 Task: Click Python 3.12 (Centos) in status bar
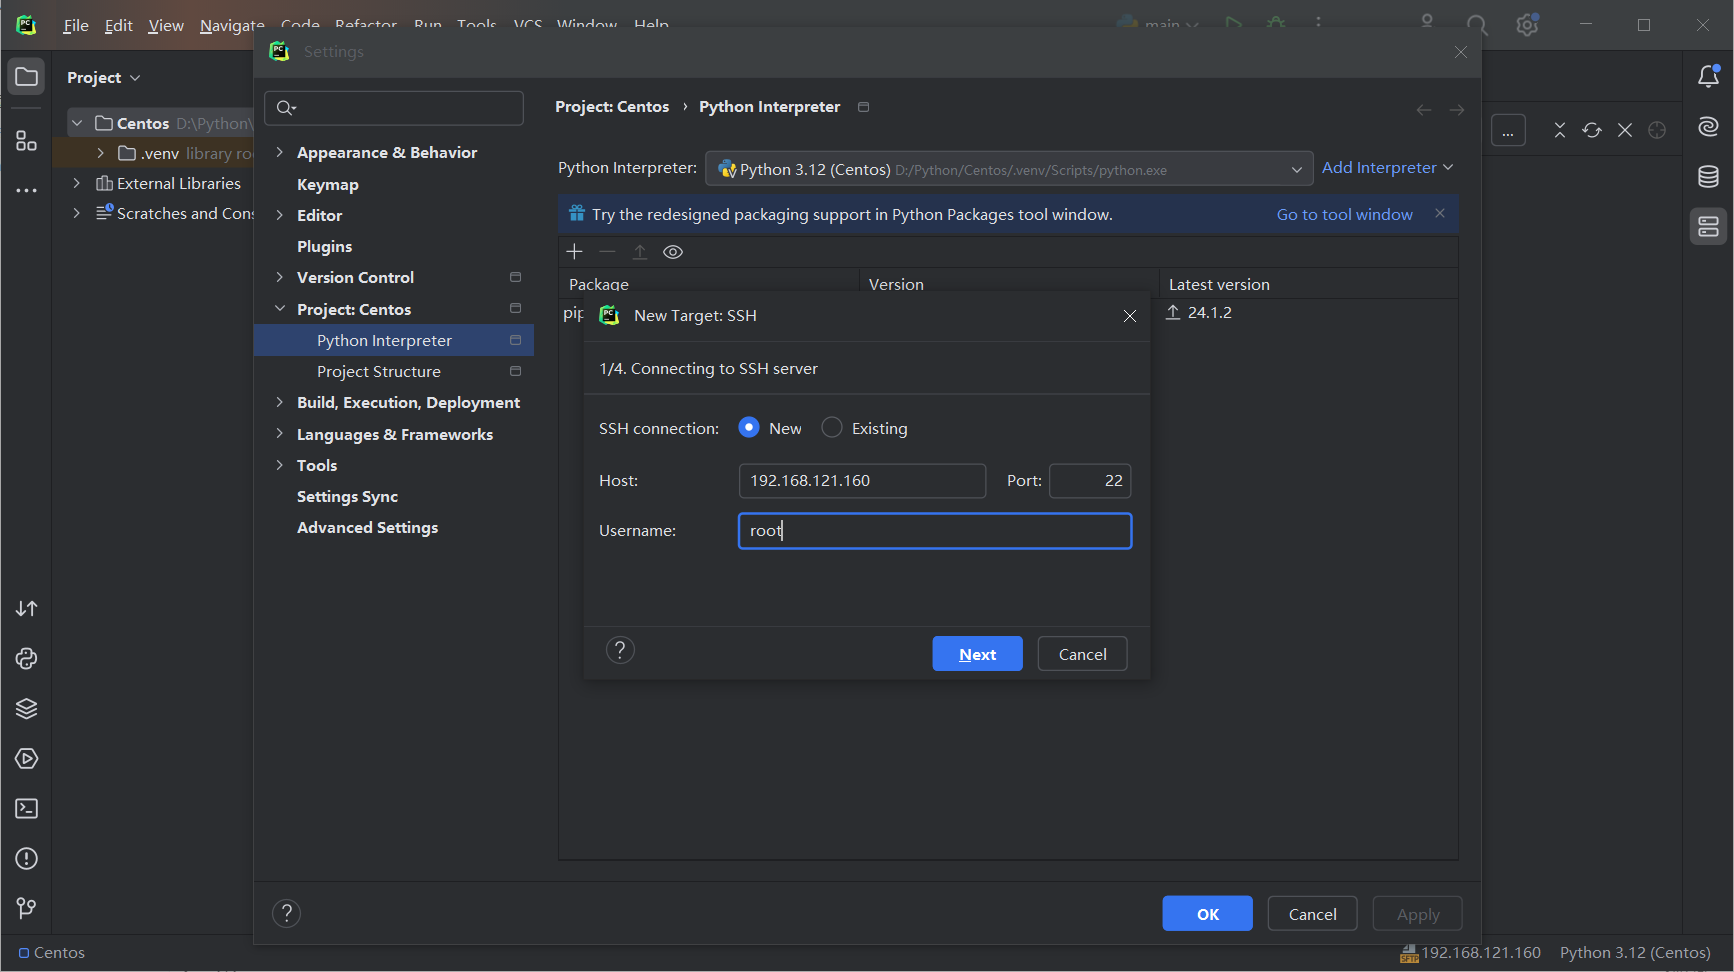click(x=1634, y=953)
